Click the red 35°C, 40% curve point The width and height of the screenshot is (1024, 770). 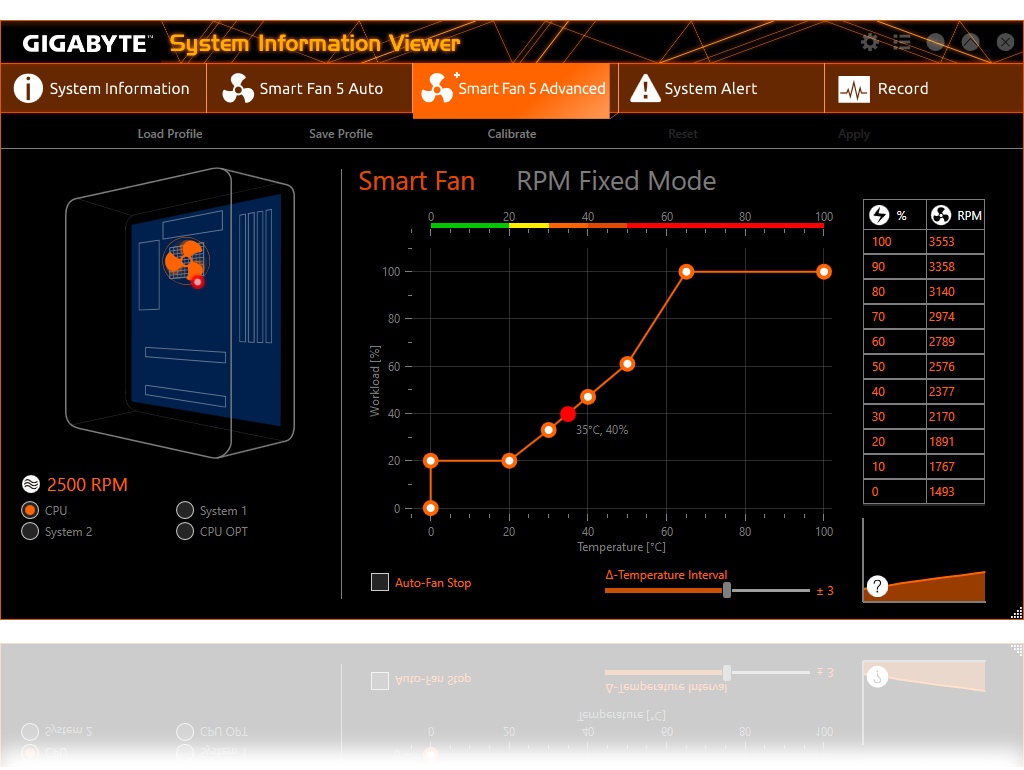(568, 414)
